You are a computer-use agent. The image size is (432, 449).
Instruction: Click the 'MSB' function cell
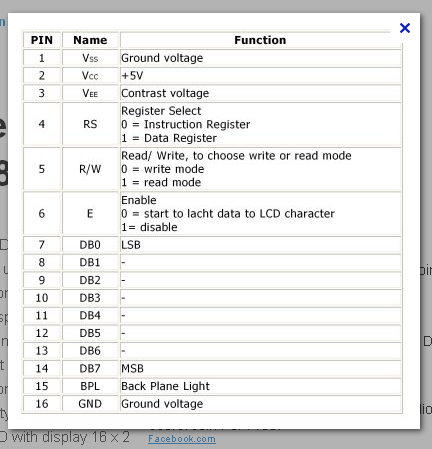260,369
